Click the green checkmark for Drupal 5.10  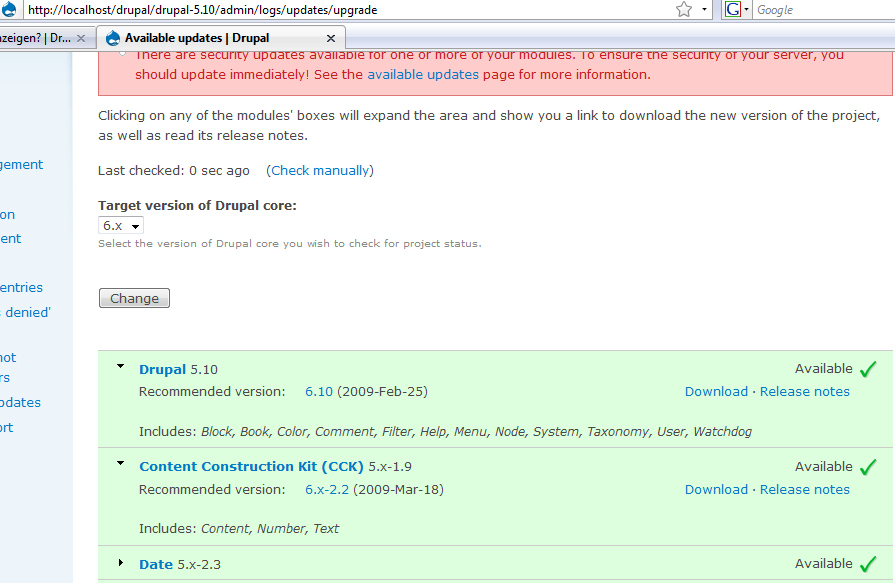tap(867, 369)
